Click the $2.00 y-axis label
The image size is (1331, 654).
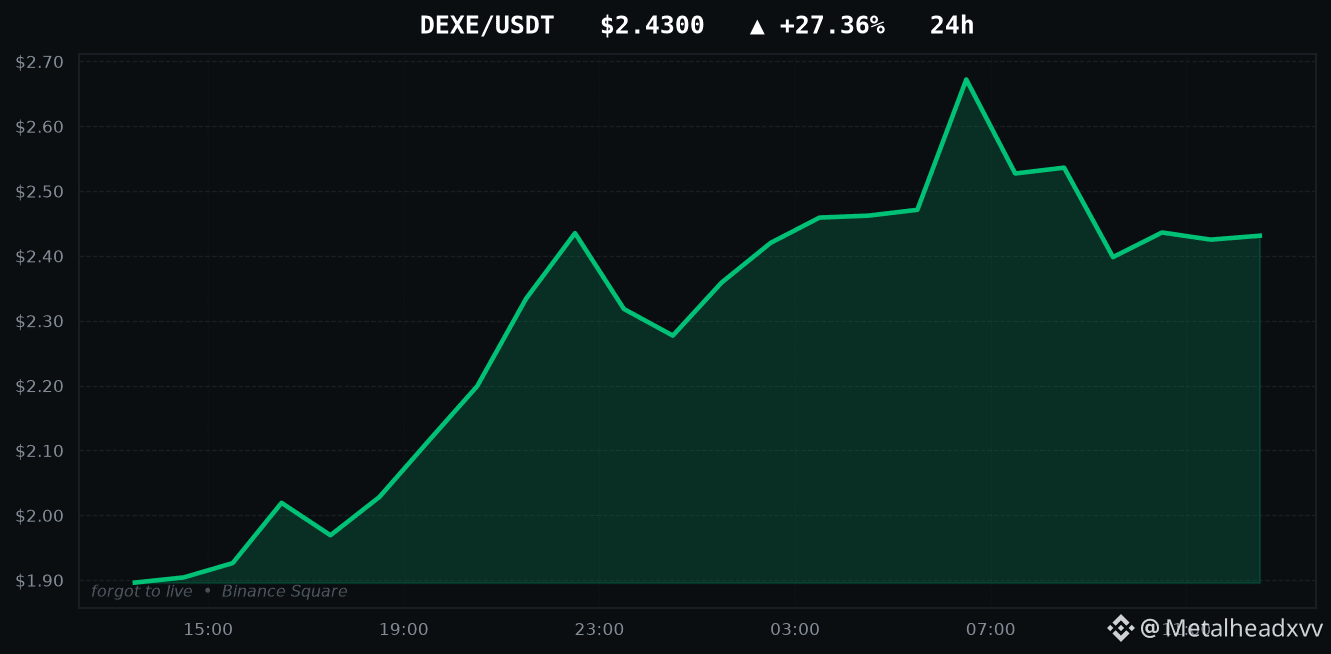(x=40, y=516)
